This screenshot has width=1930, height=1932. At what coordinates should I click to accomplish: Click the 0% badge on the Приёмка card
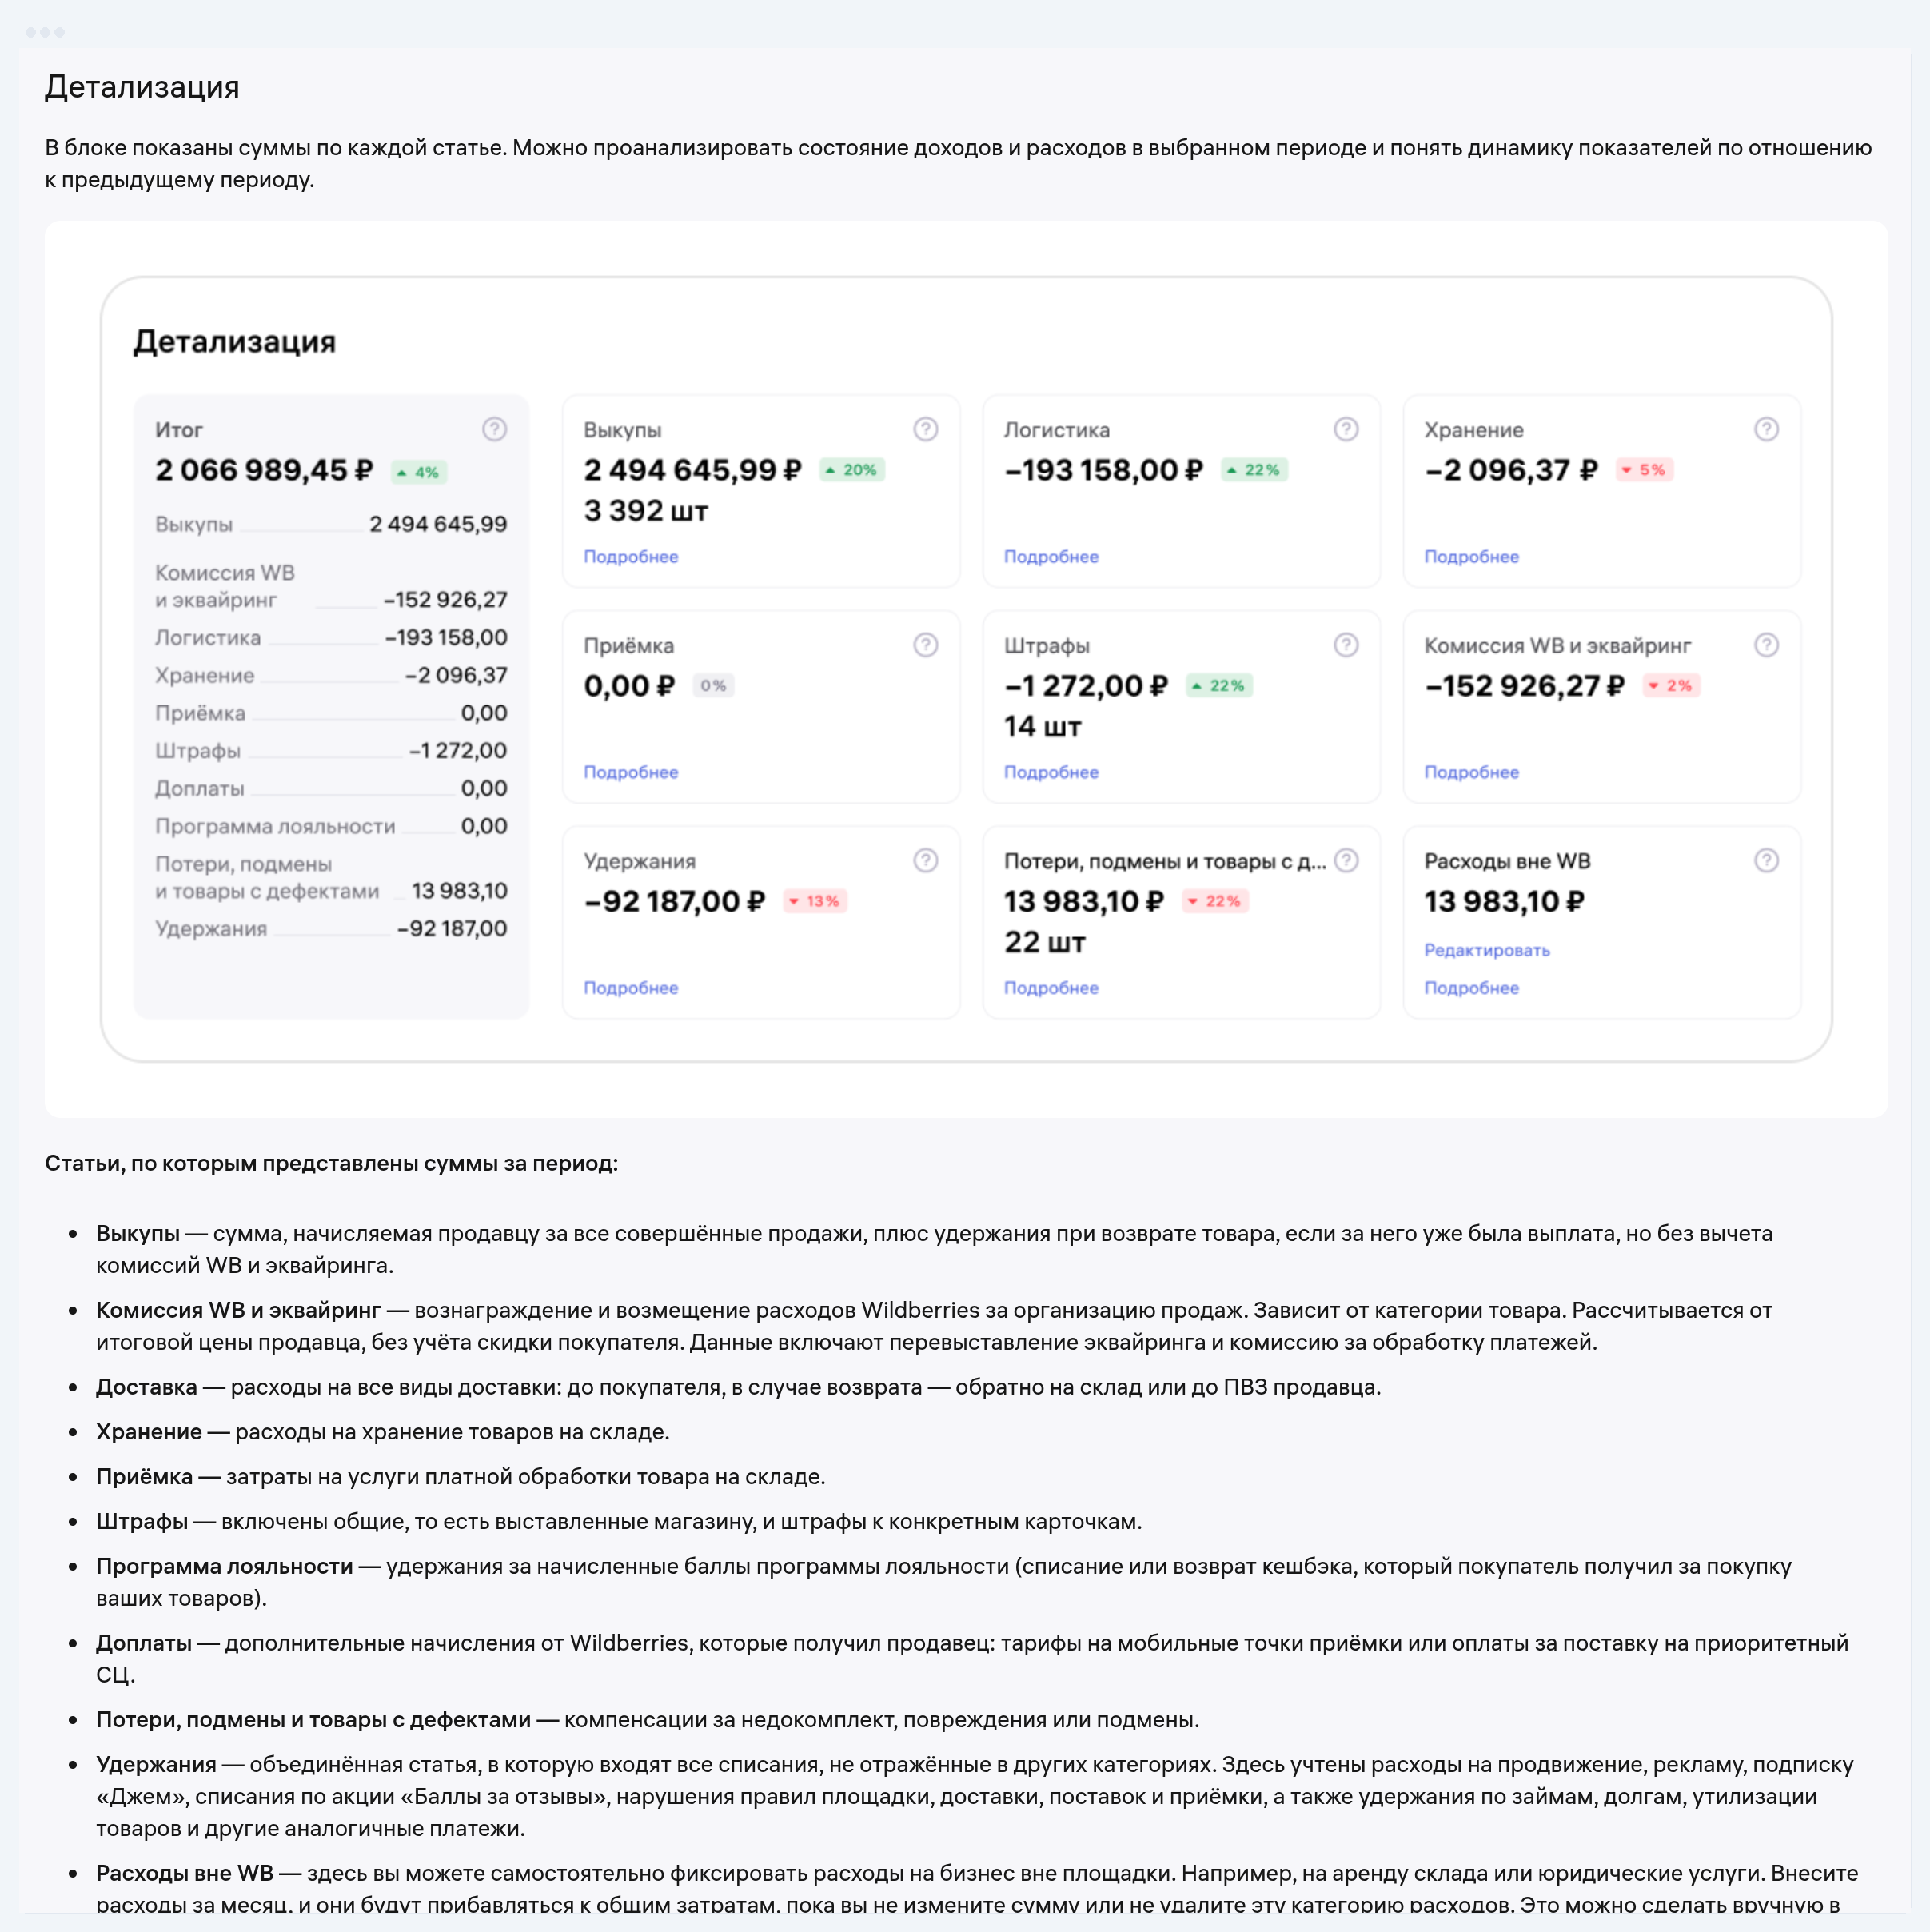(x=713, y=685)
